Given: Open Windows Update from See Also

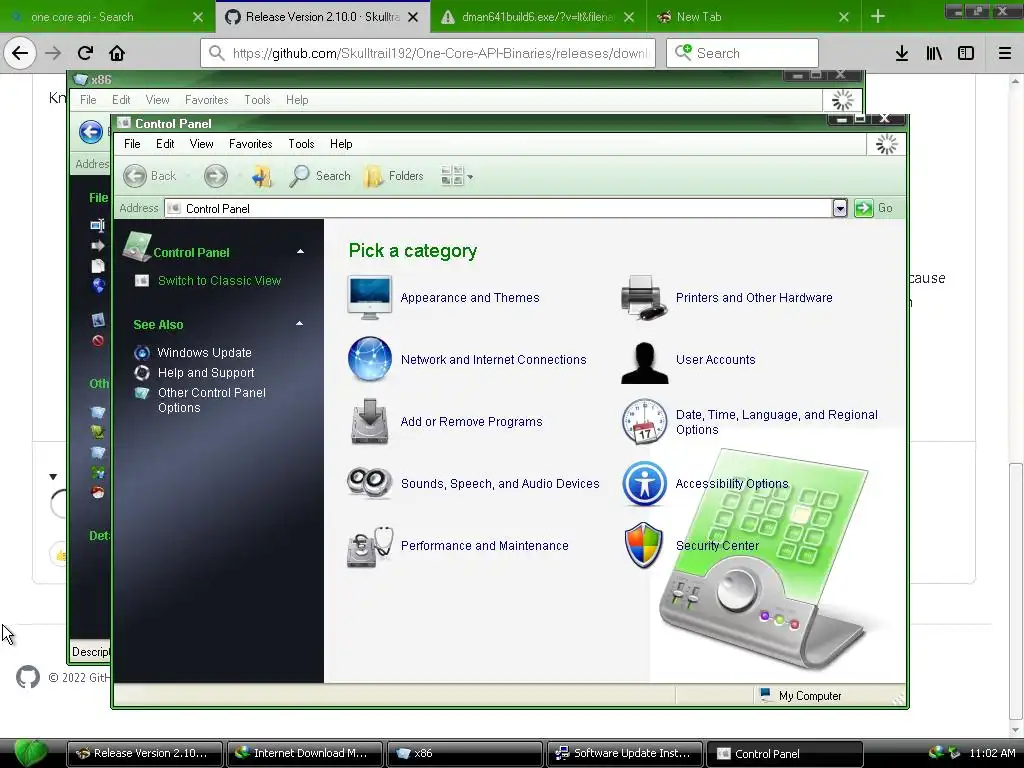Looking at the screenshot, I should tap(204, 353).
